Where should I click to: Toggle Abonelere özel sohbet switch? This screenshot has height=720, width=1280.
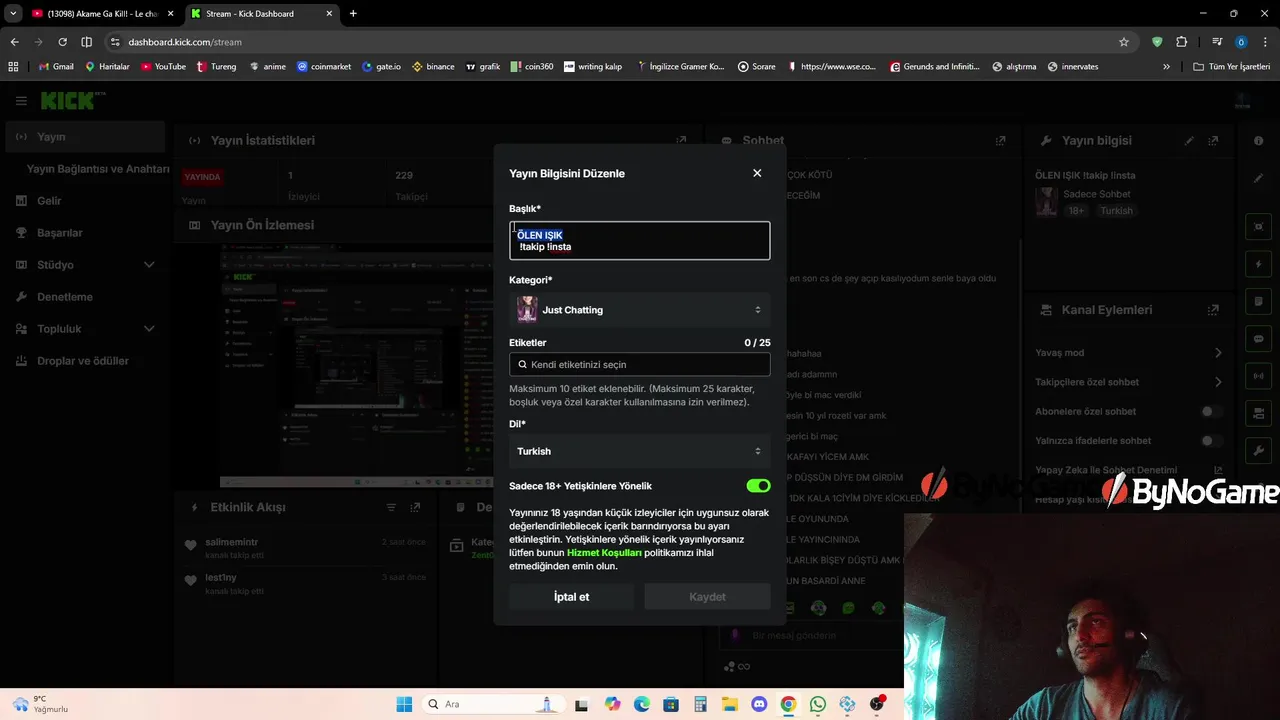pos(1211,411)
